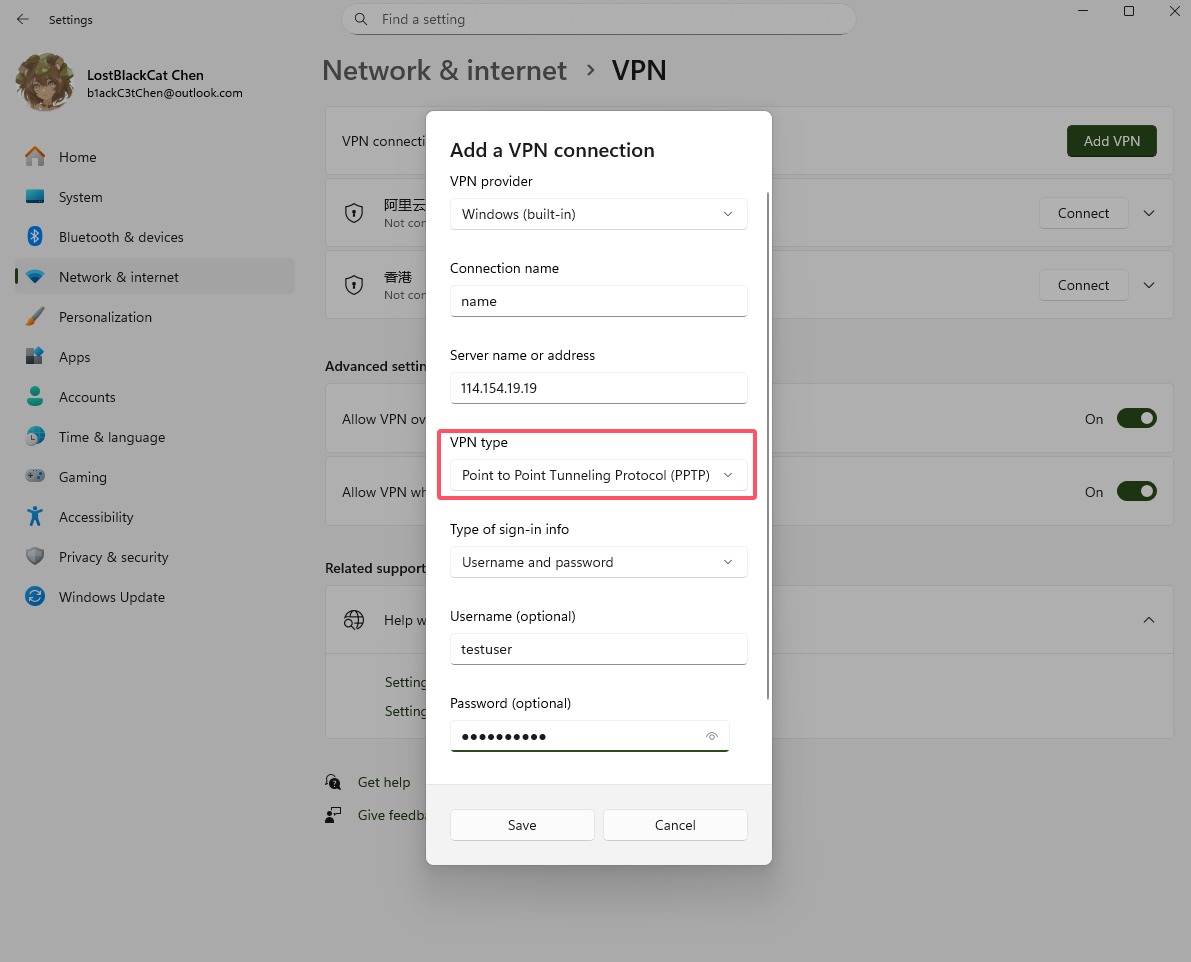Reveal the password using the eye icon
The image size is (1191, 962).
coord(712,736)
